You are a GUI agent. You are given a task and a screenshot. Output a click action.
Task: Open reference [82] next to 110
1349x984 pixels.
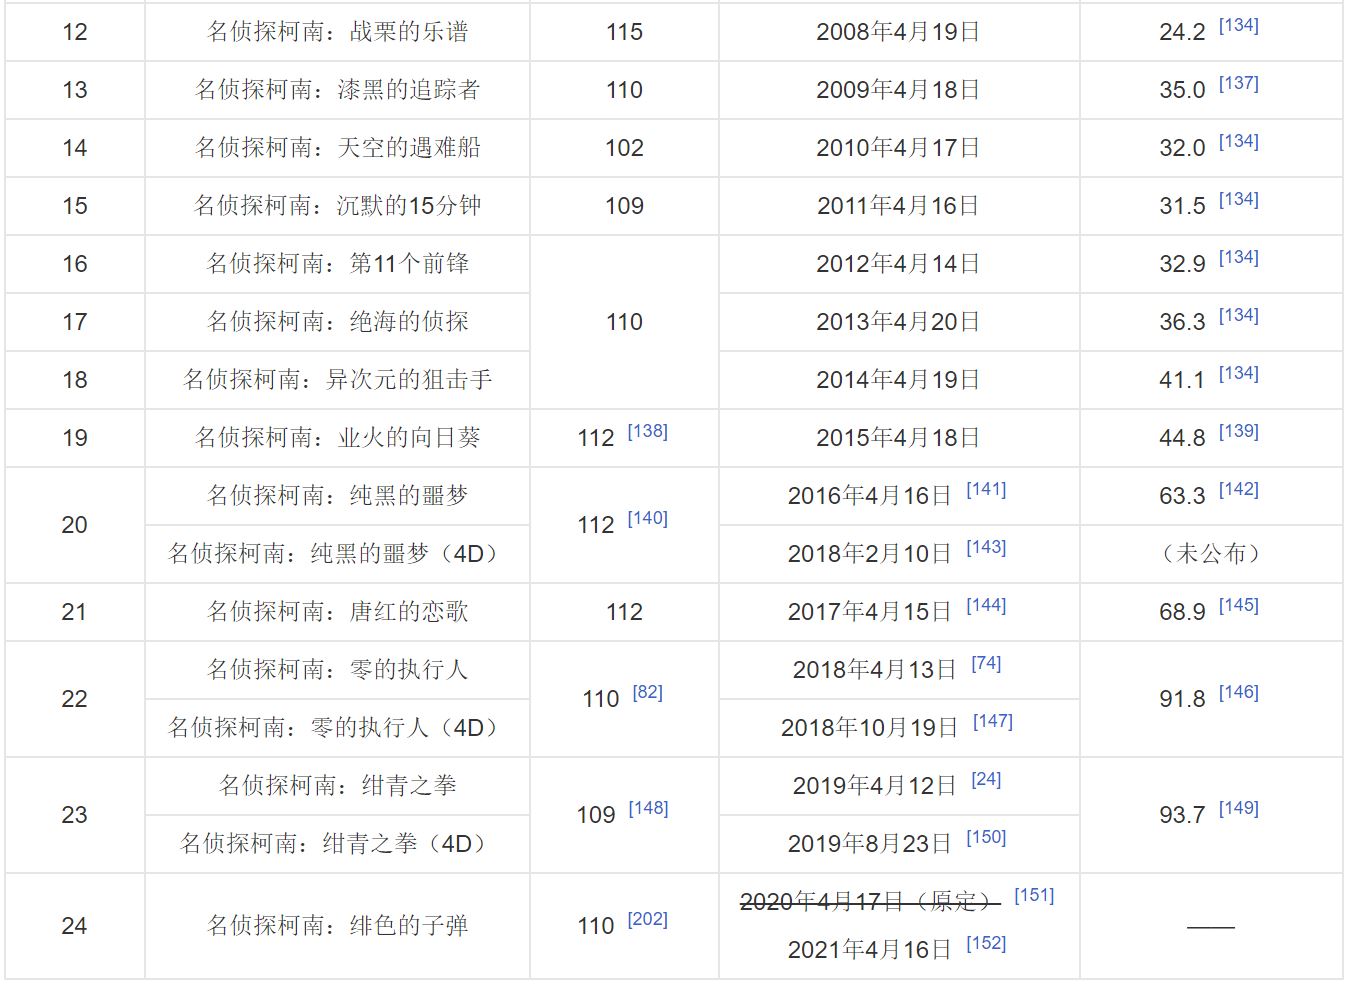coord(647,693)
